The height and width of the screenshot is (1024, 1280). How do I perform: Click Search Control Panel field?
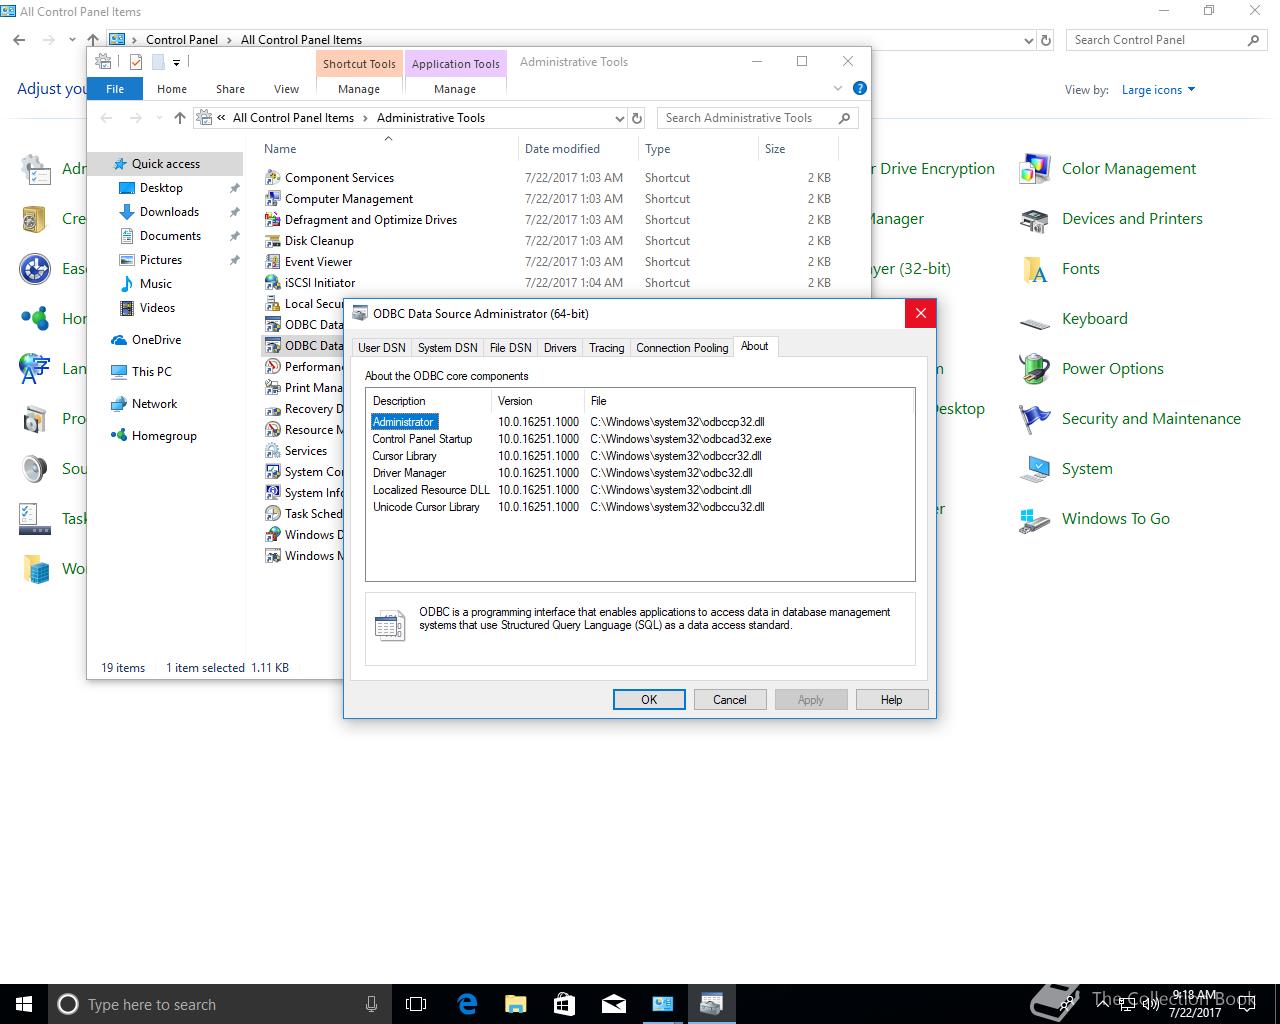pos(1166,40)
